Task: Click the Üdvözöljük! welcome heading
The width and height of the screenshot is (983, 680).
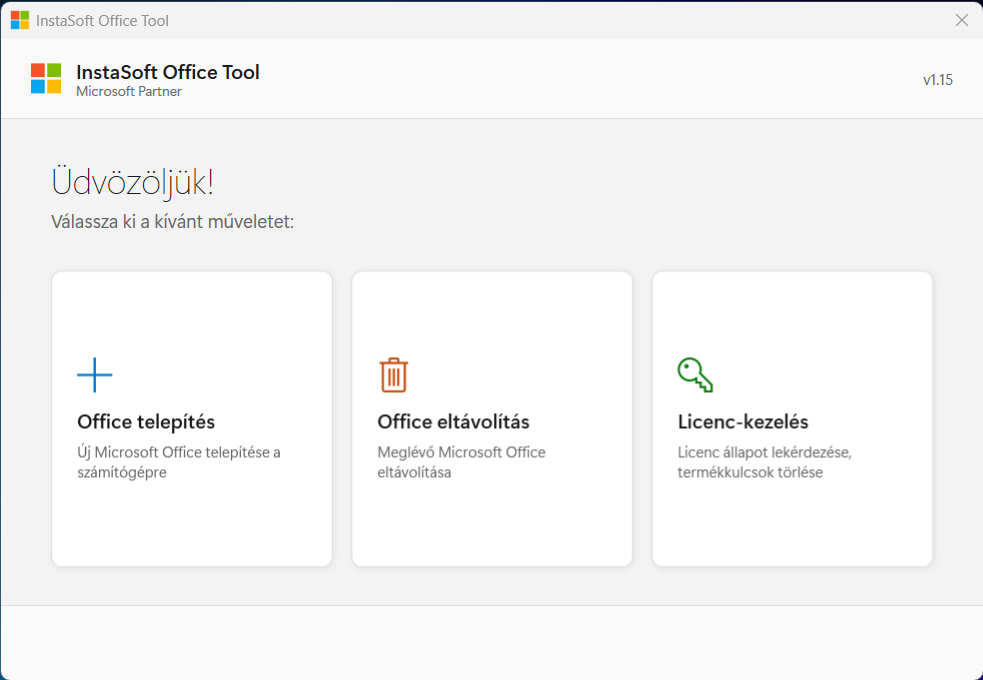Action: [132, 183]
